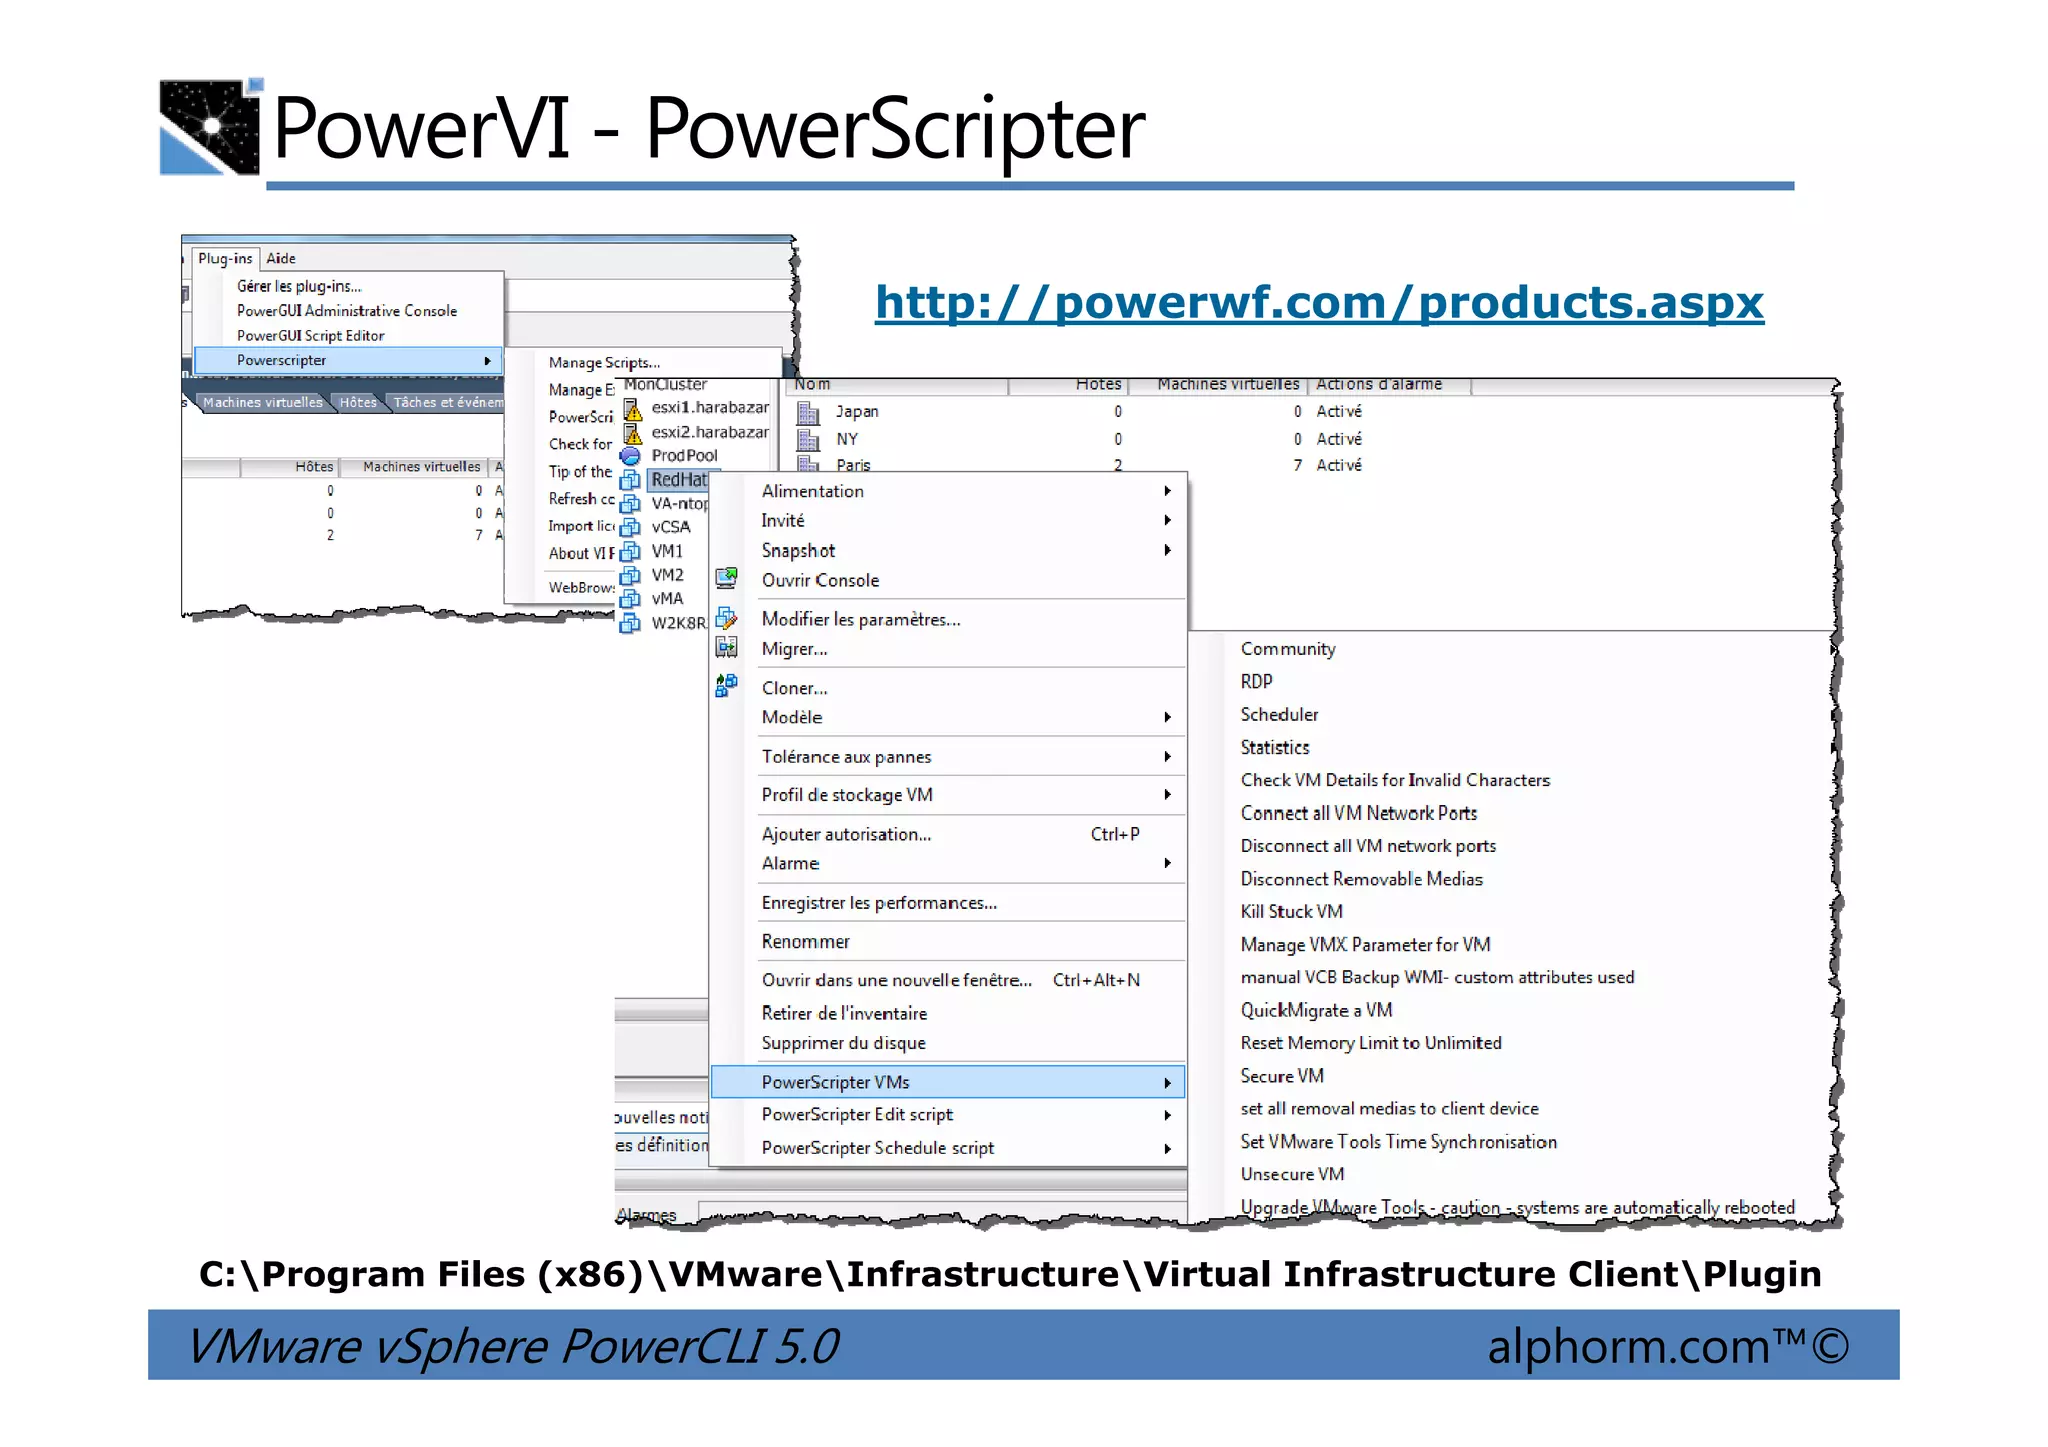Expand the Alarme submenu arrow
Screen dimensions: 2048x1447
click(x=1167, y=863)
